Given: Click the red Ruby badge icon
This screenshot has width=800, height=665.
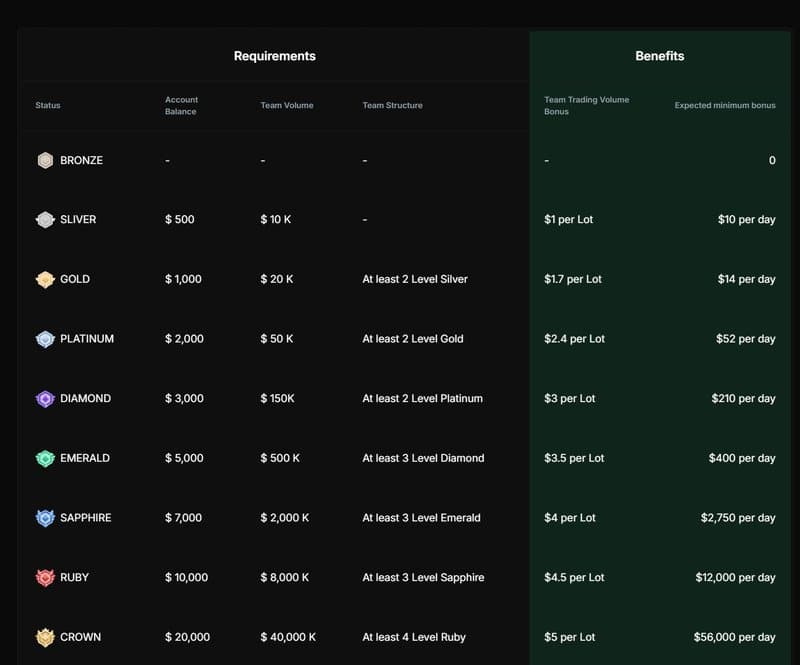Looking at the screenshot, I should click(x=45, y=578).
